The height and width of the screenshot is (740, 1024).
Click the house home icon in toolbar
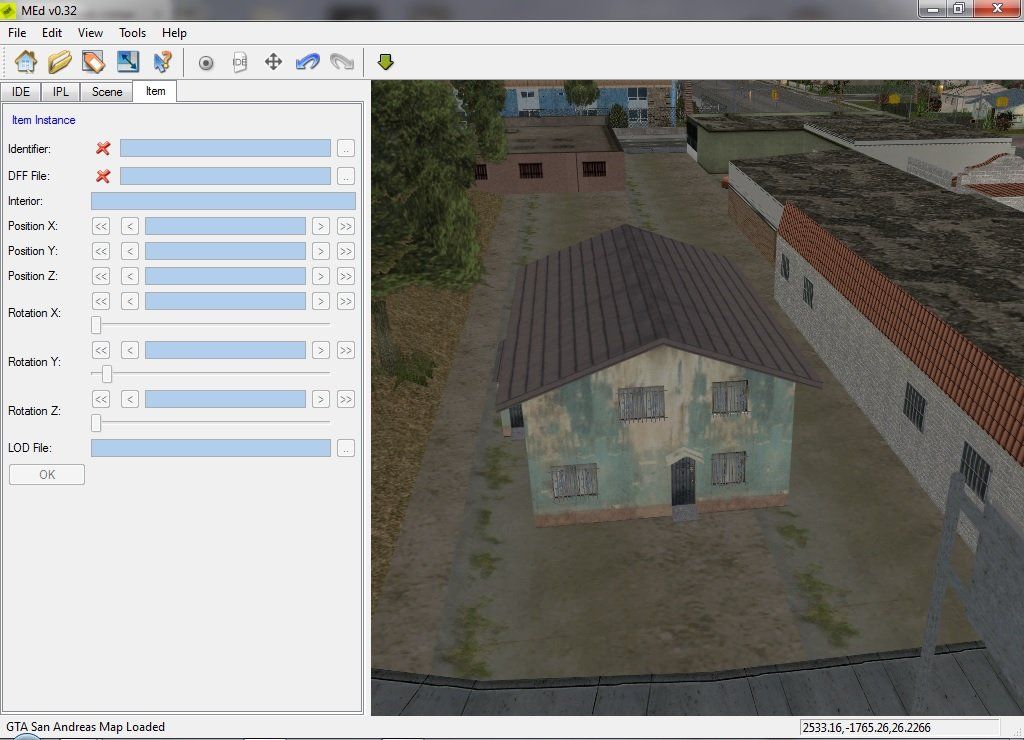click(x=26, y=62)
